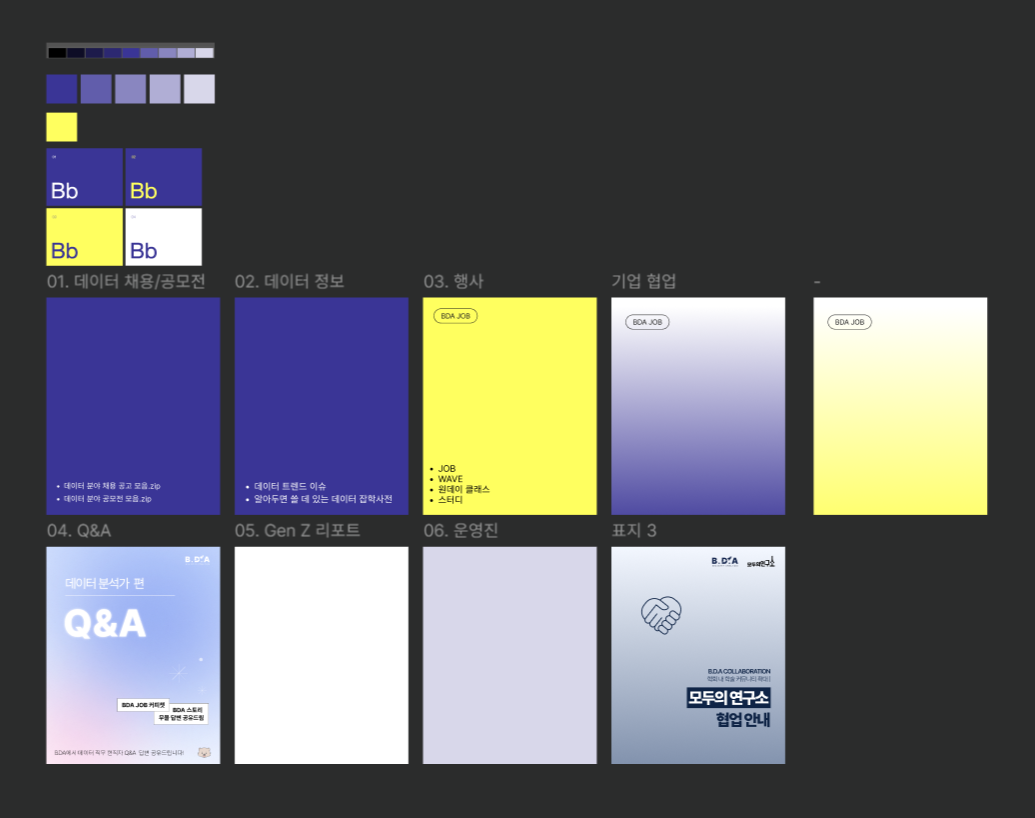1035x818 pixels.
Task: Select BDA JOB pill on yellow 행사 frame
Action: tap(455, 316)
